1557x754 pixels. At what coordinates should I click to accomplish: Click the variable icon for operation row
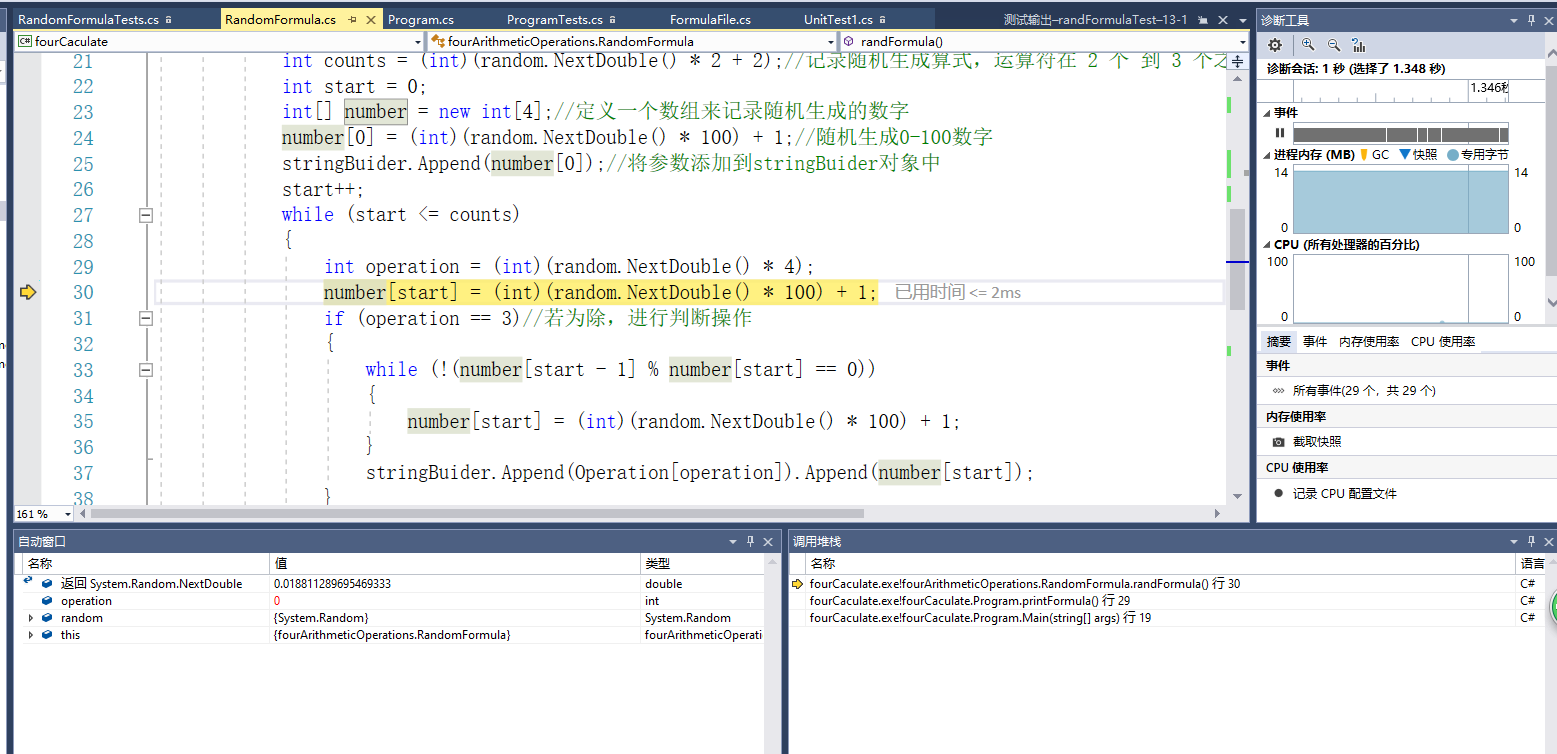pyautogui.click(x=47, y=601)
